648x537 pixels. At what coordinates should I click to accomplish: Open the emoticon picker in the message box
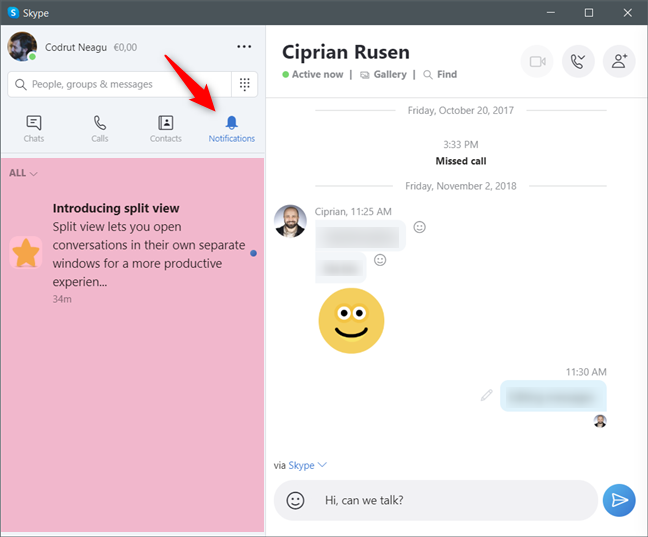point(295,500)
